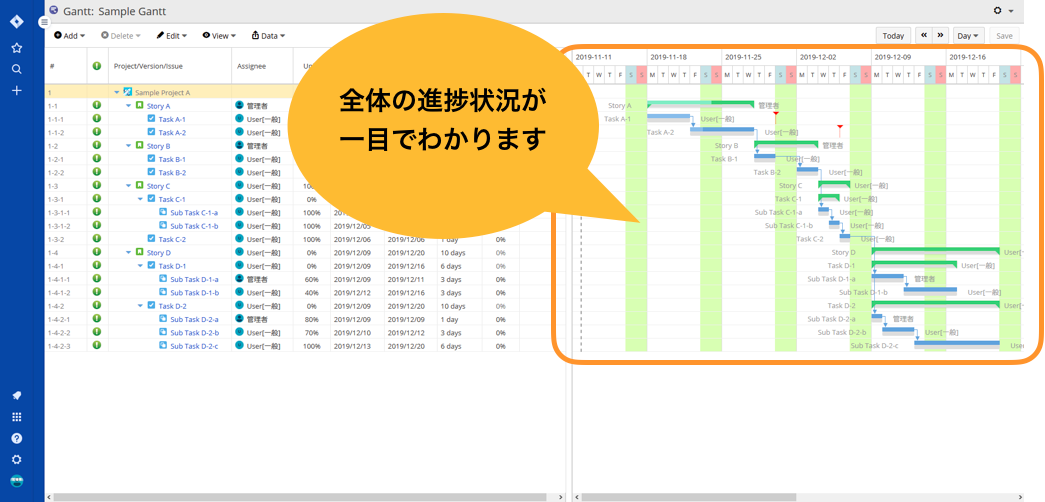Open the Data menu
The width and height of the screenshot is (1045, 502).
(x=268, y=36)
